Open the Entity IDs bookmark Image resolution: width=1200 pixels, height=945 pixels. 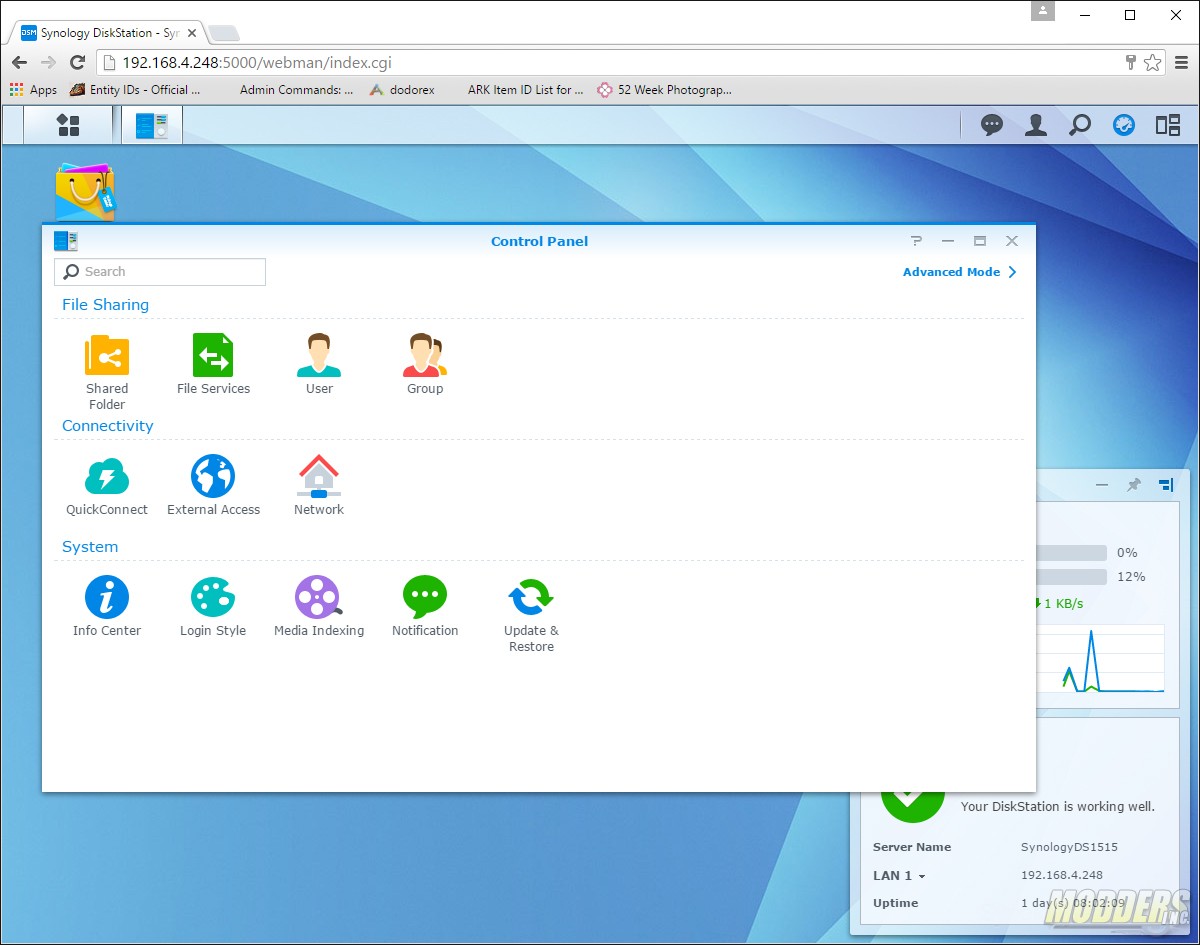click(x=135, y=90)
